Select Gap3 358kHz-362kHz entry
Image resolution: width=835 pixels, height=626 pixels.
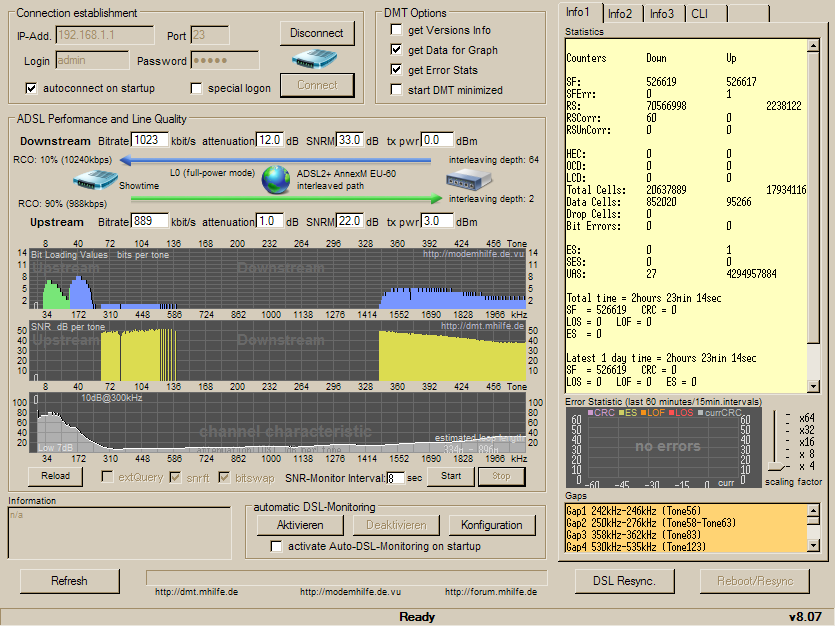point(686,534)
